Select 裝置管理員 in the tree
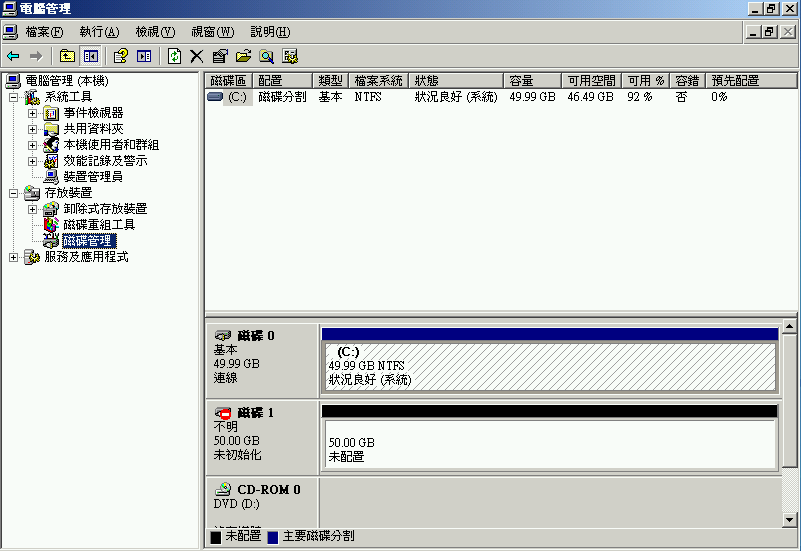This screenshot has height=551, width=801. (93, 177)
